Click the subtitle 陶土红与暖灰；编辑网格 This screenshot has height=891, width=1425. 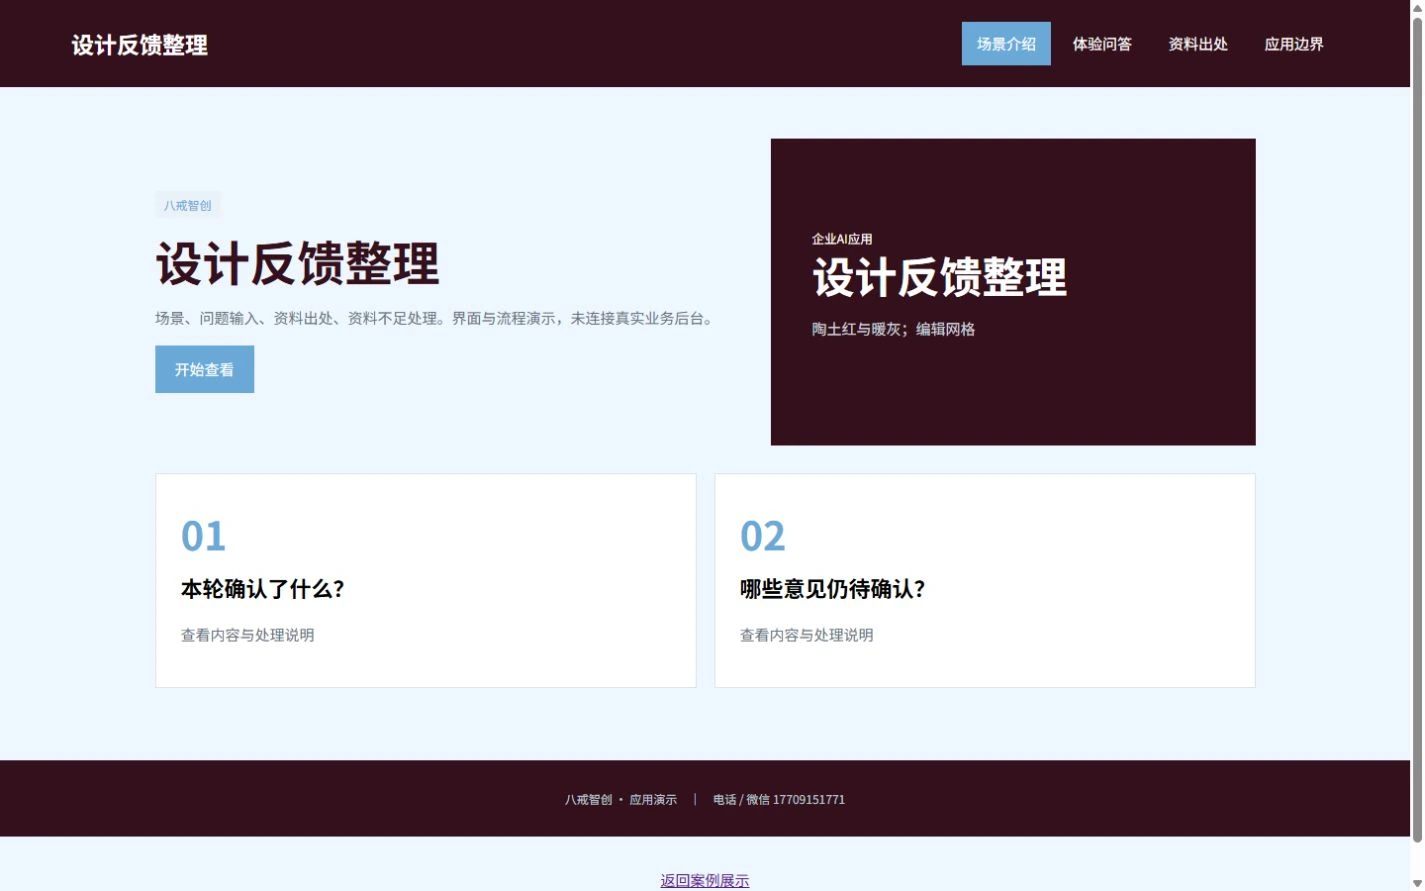coord(893,329)
